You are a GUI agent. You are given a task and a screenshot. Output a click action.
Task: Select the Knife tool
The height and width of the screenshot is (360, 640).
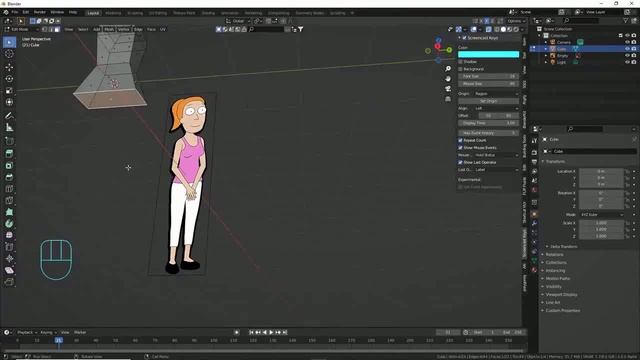(9, 200)
